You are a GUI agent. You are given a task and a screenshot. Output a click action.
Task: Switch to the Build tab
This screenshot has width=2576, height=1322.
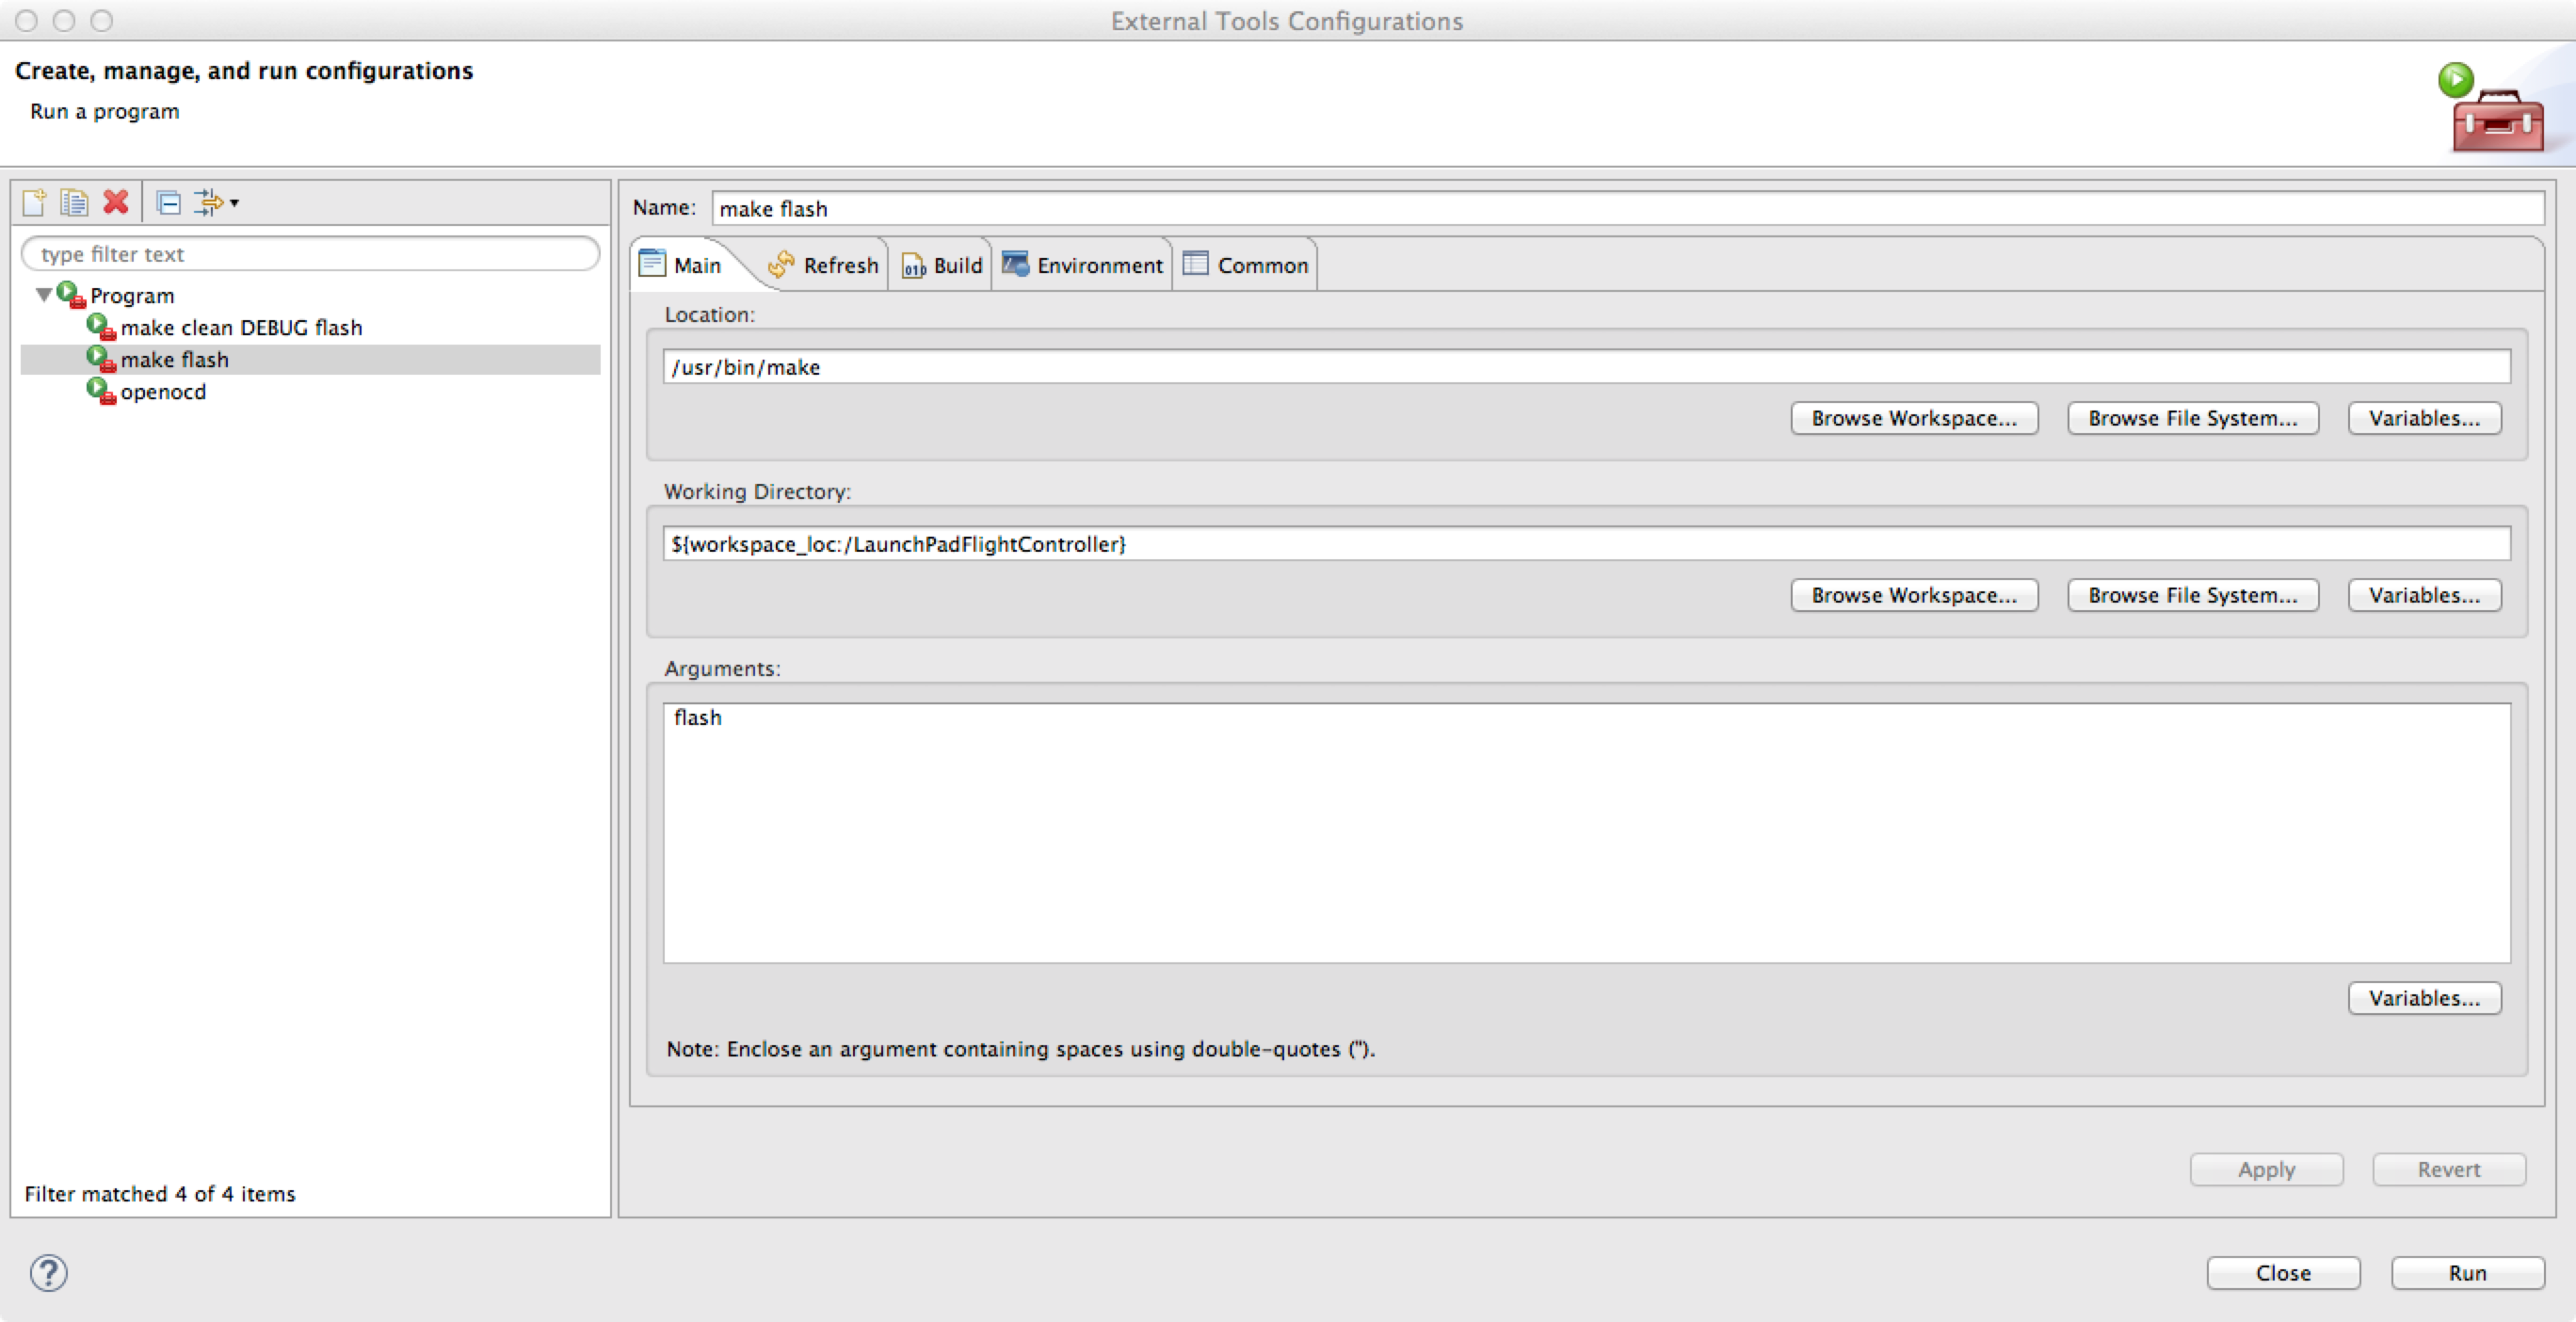click(942, 265)
